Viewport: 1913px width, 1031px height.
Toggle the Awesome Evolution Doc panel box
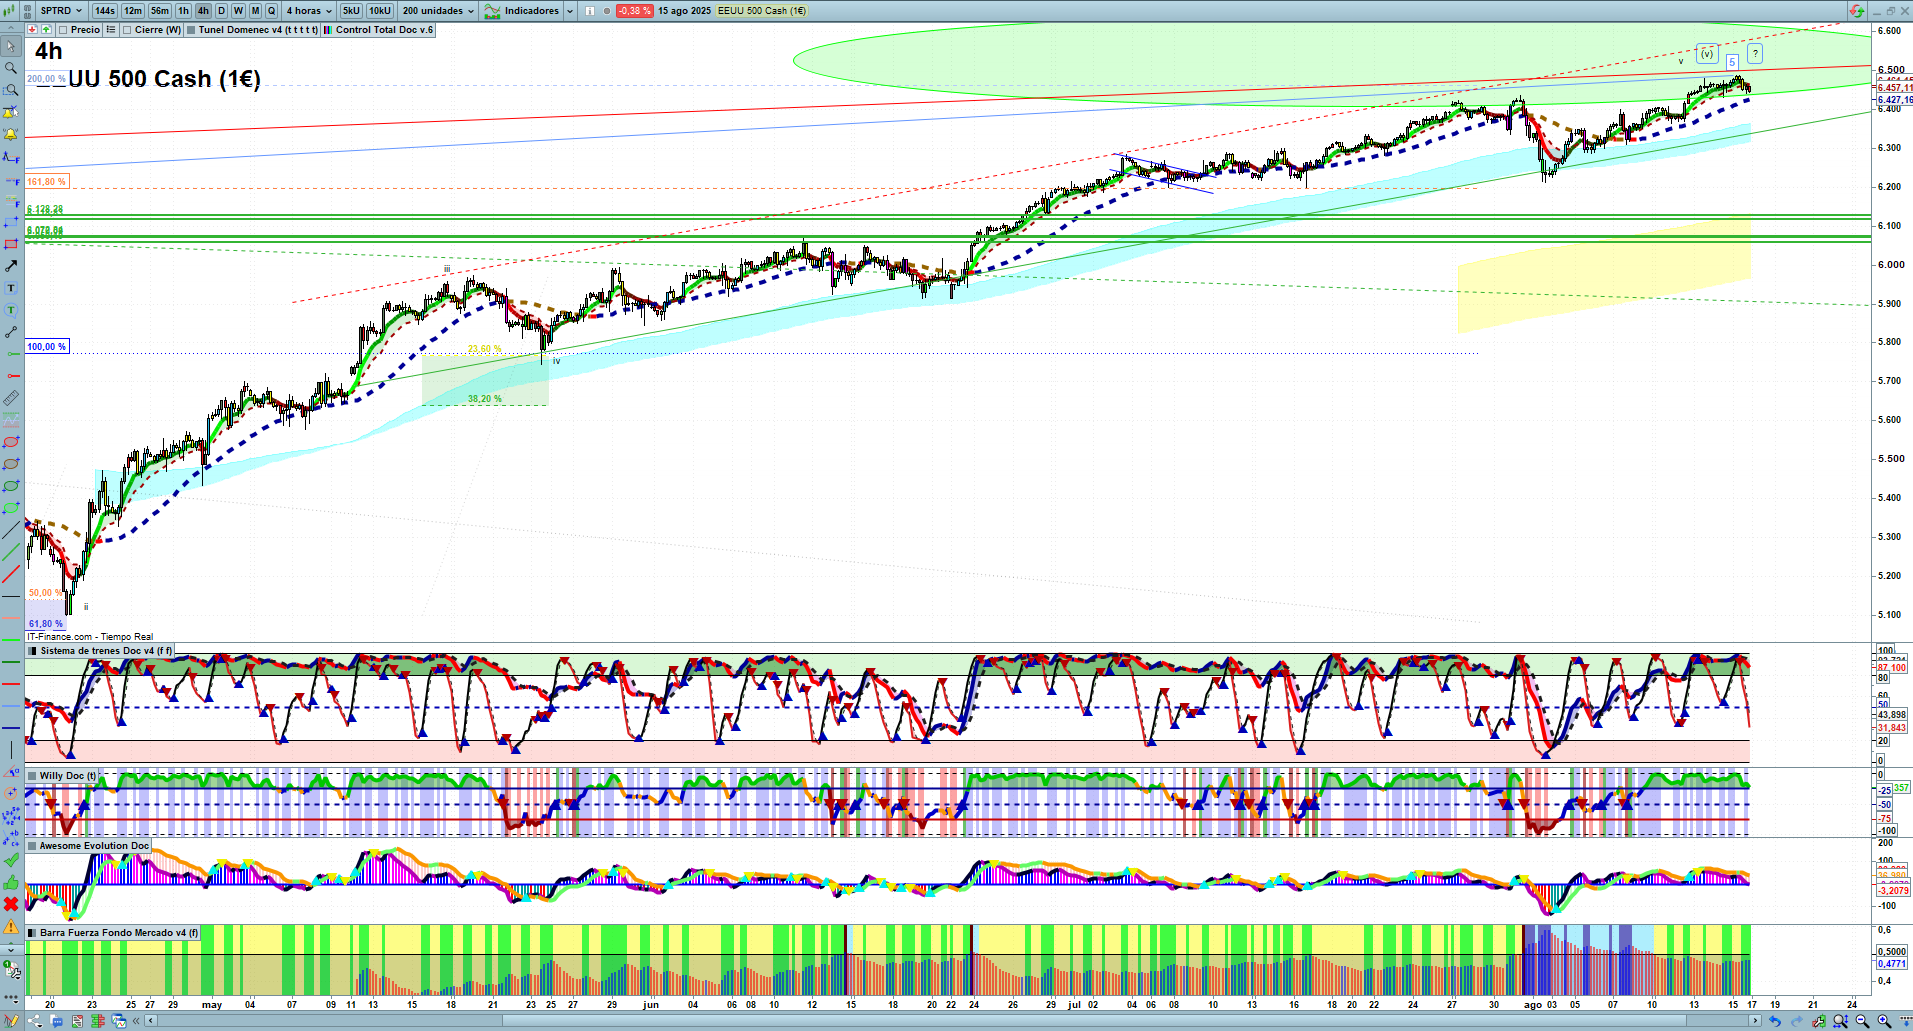click(33, 846)
